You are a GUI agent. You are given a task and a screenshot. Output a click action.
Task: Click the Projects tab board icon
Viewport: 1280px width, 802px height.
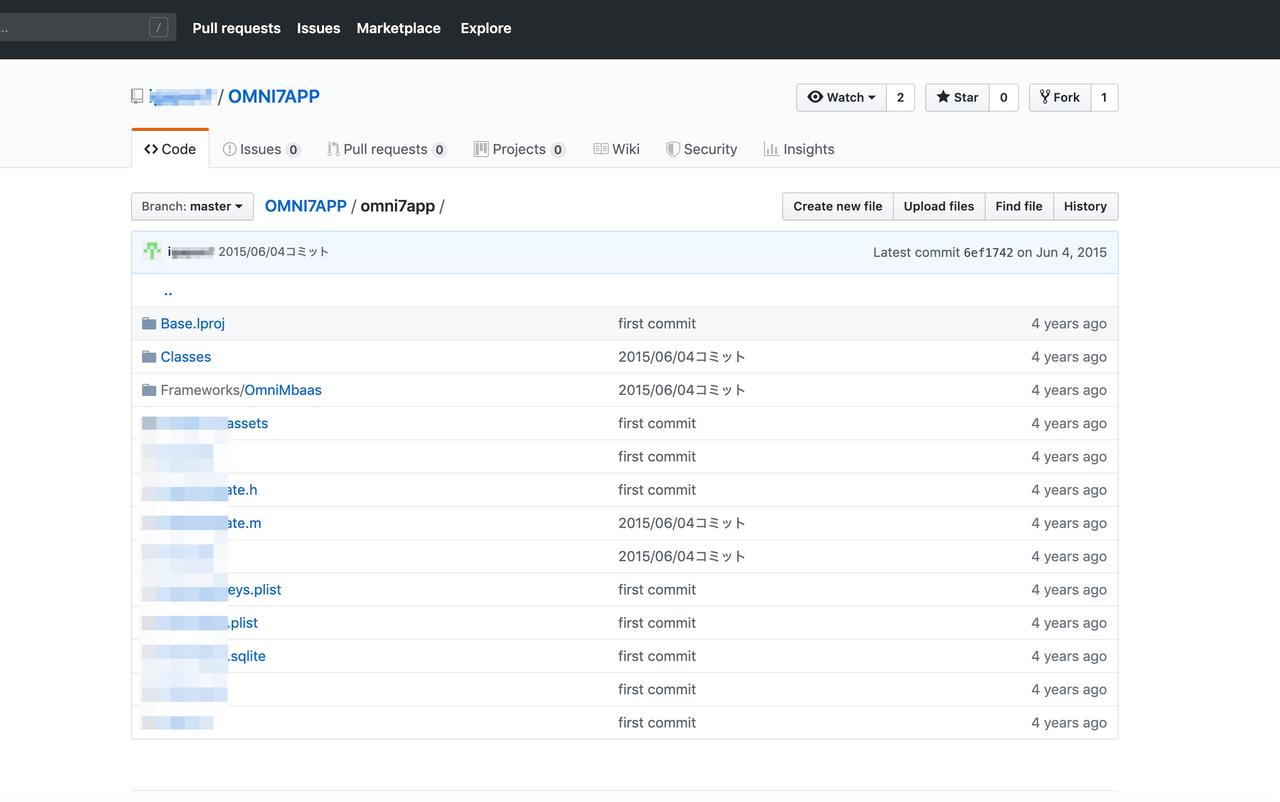(x=481, y=149)
